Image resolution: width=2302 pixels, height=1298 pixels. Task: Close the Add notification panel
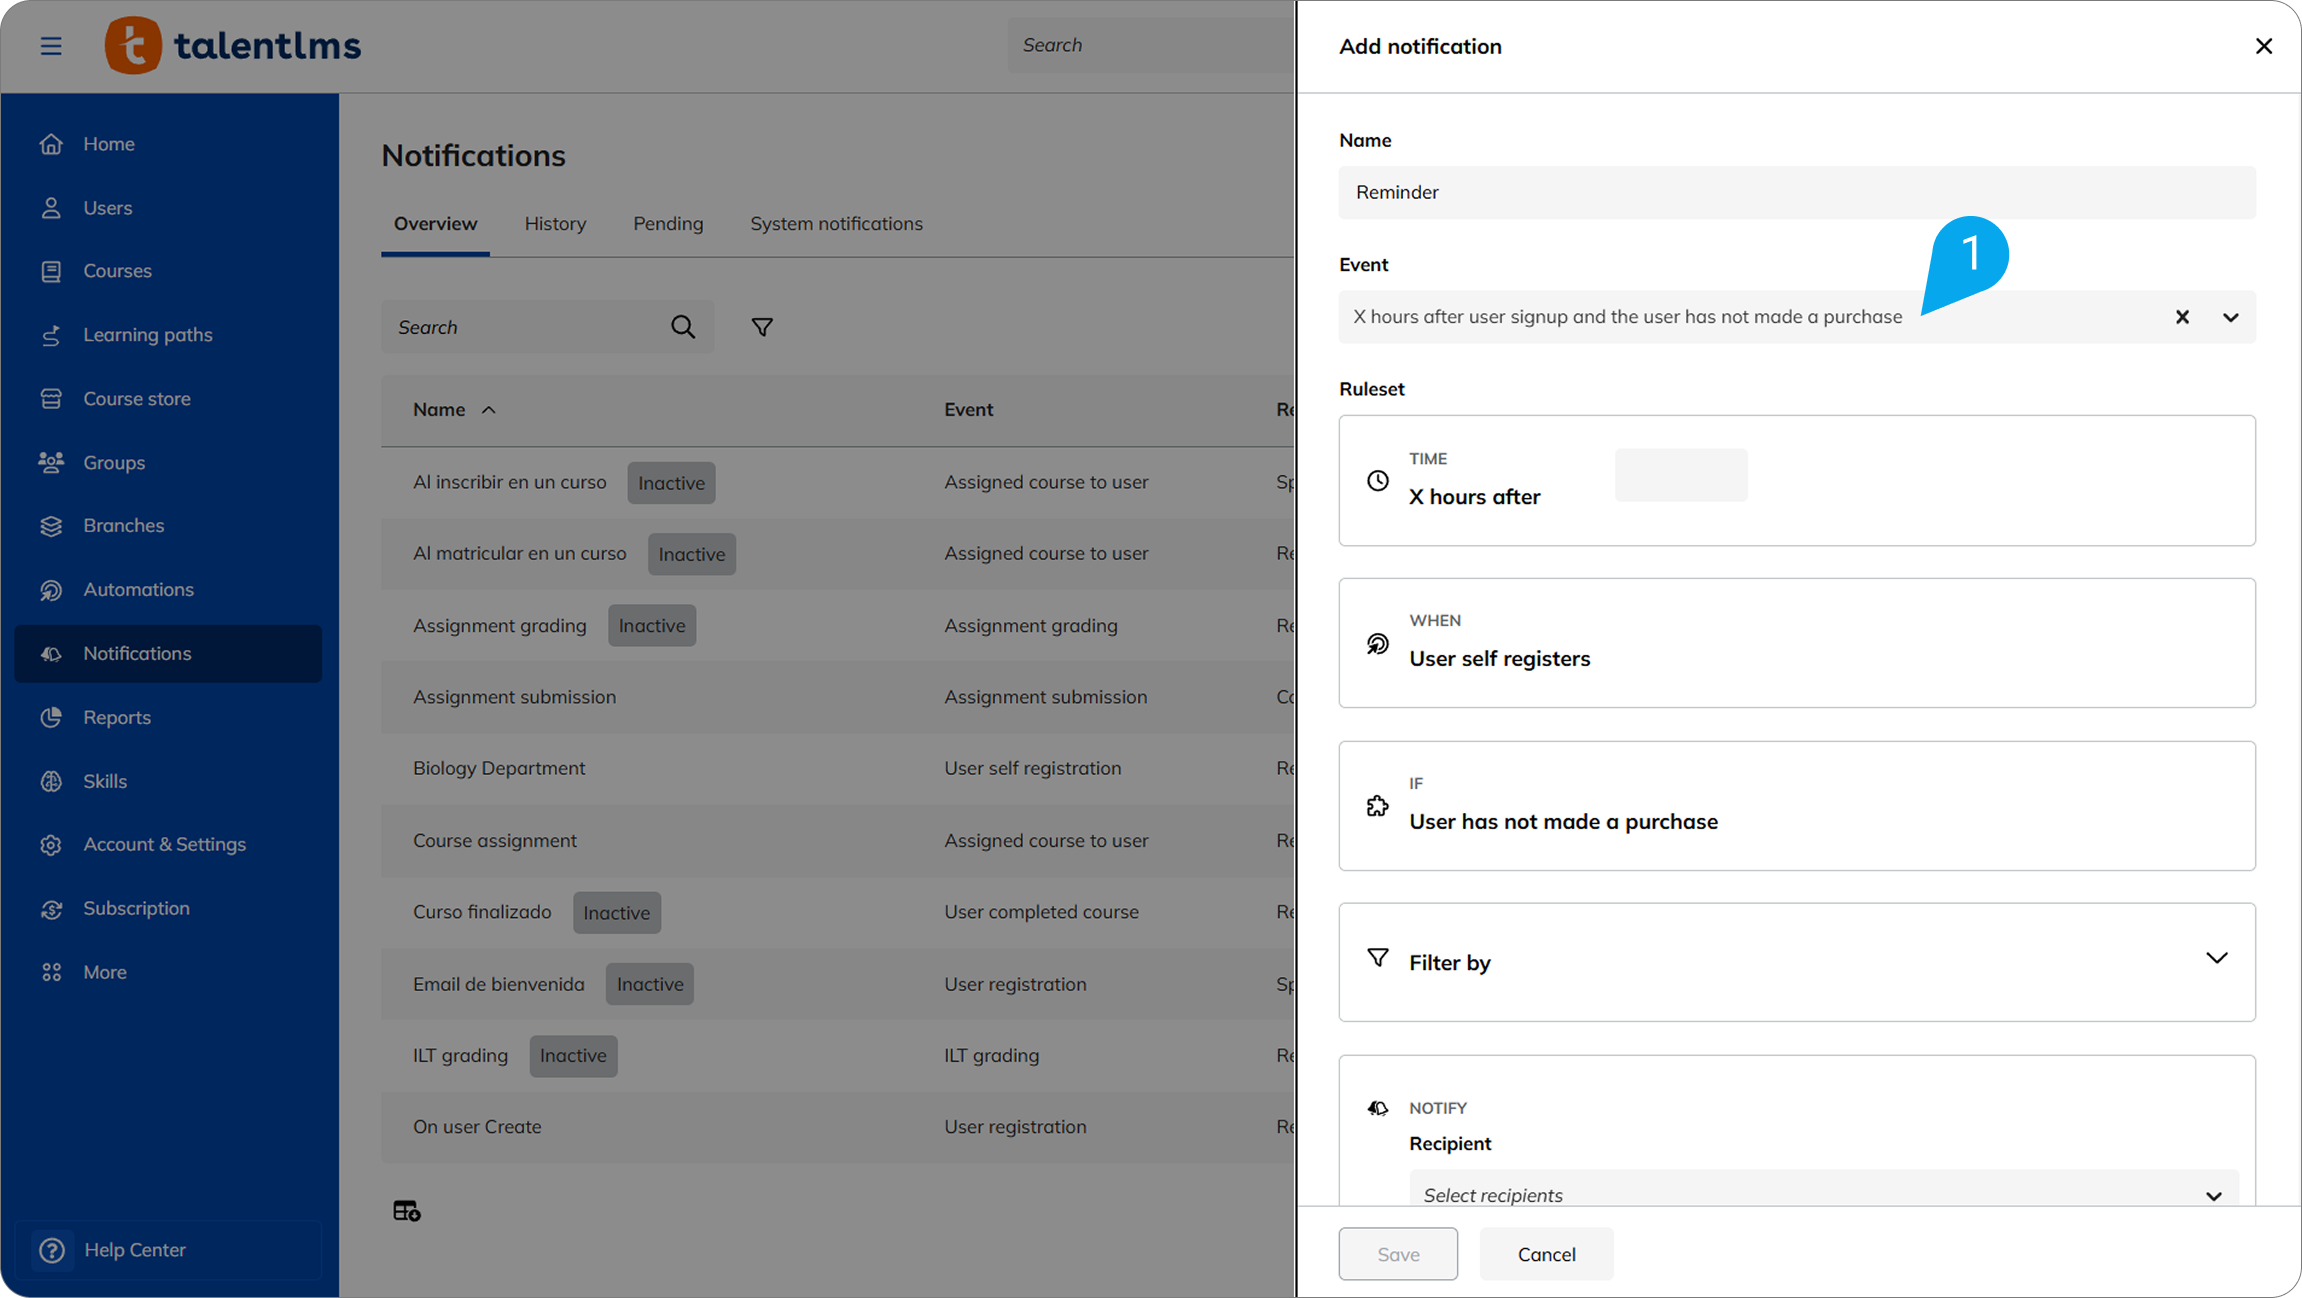point(2264,46)
